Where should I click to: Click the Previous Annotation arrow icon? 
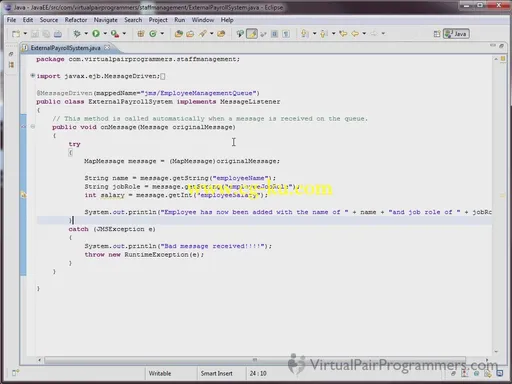[x=324, y=34]
